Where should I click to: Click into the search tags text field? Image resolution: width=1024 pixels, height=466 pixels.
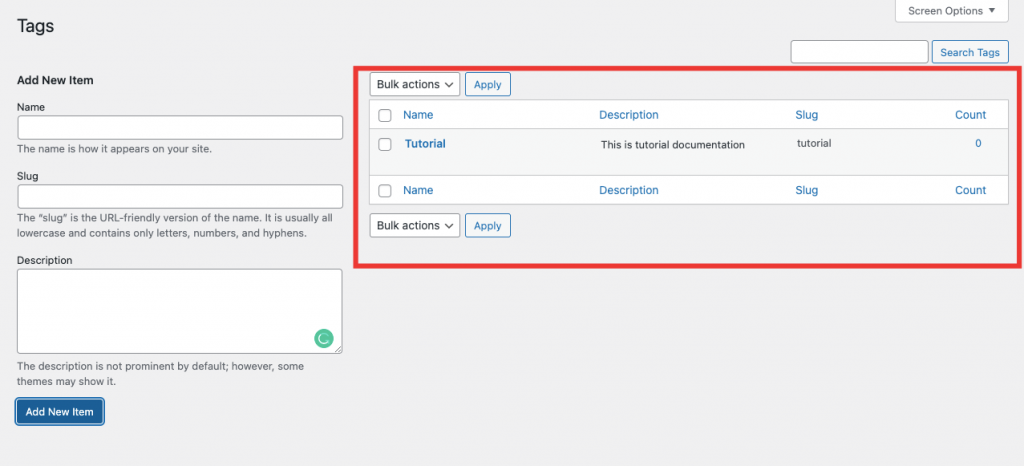[859, 52]
